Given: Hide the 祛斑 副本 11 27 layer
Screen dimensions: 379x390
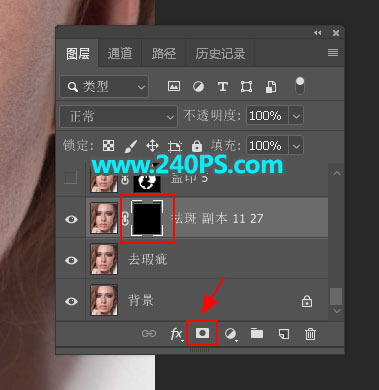Looking at the screenshot, I should coord(71,219).
